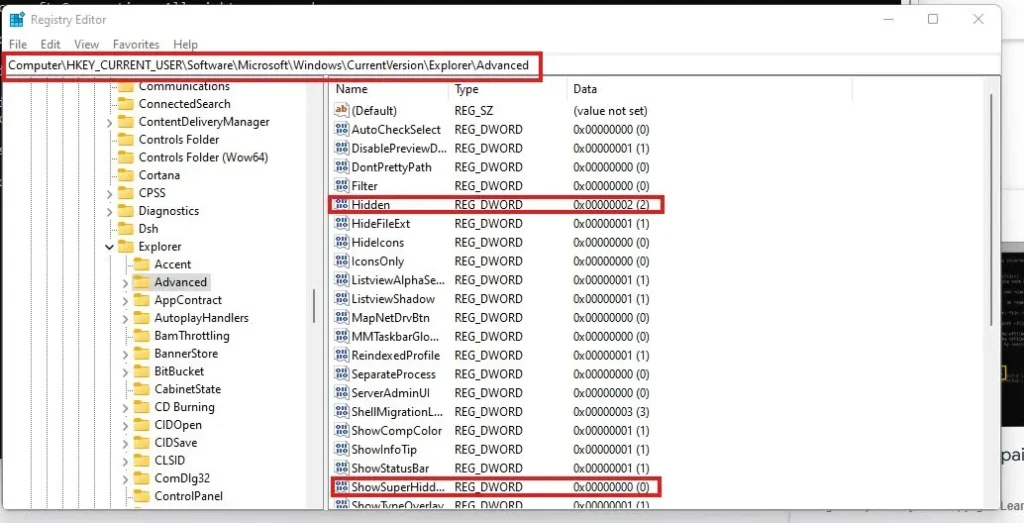Click the HideFileExt DWORD icon
Screen dimensions: 1024x523
click(342, 224)
